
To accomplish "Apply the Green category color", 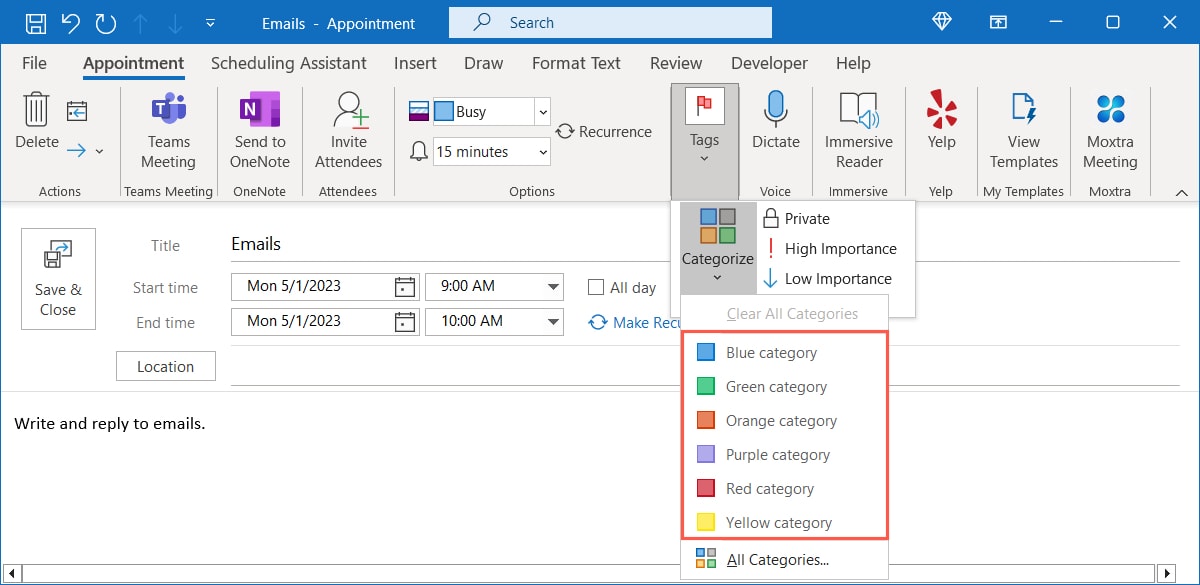I will pos(775,386).
